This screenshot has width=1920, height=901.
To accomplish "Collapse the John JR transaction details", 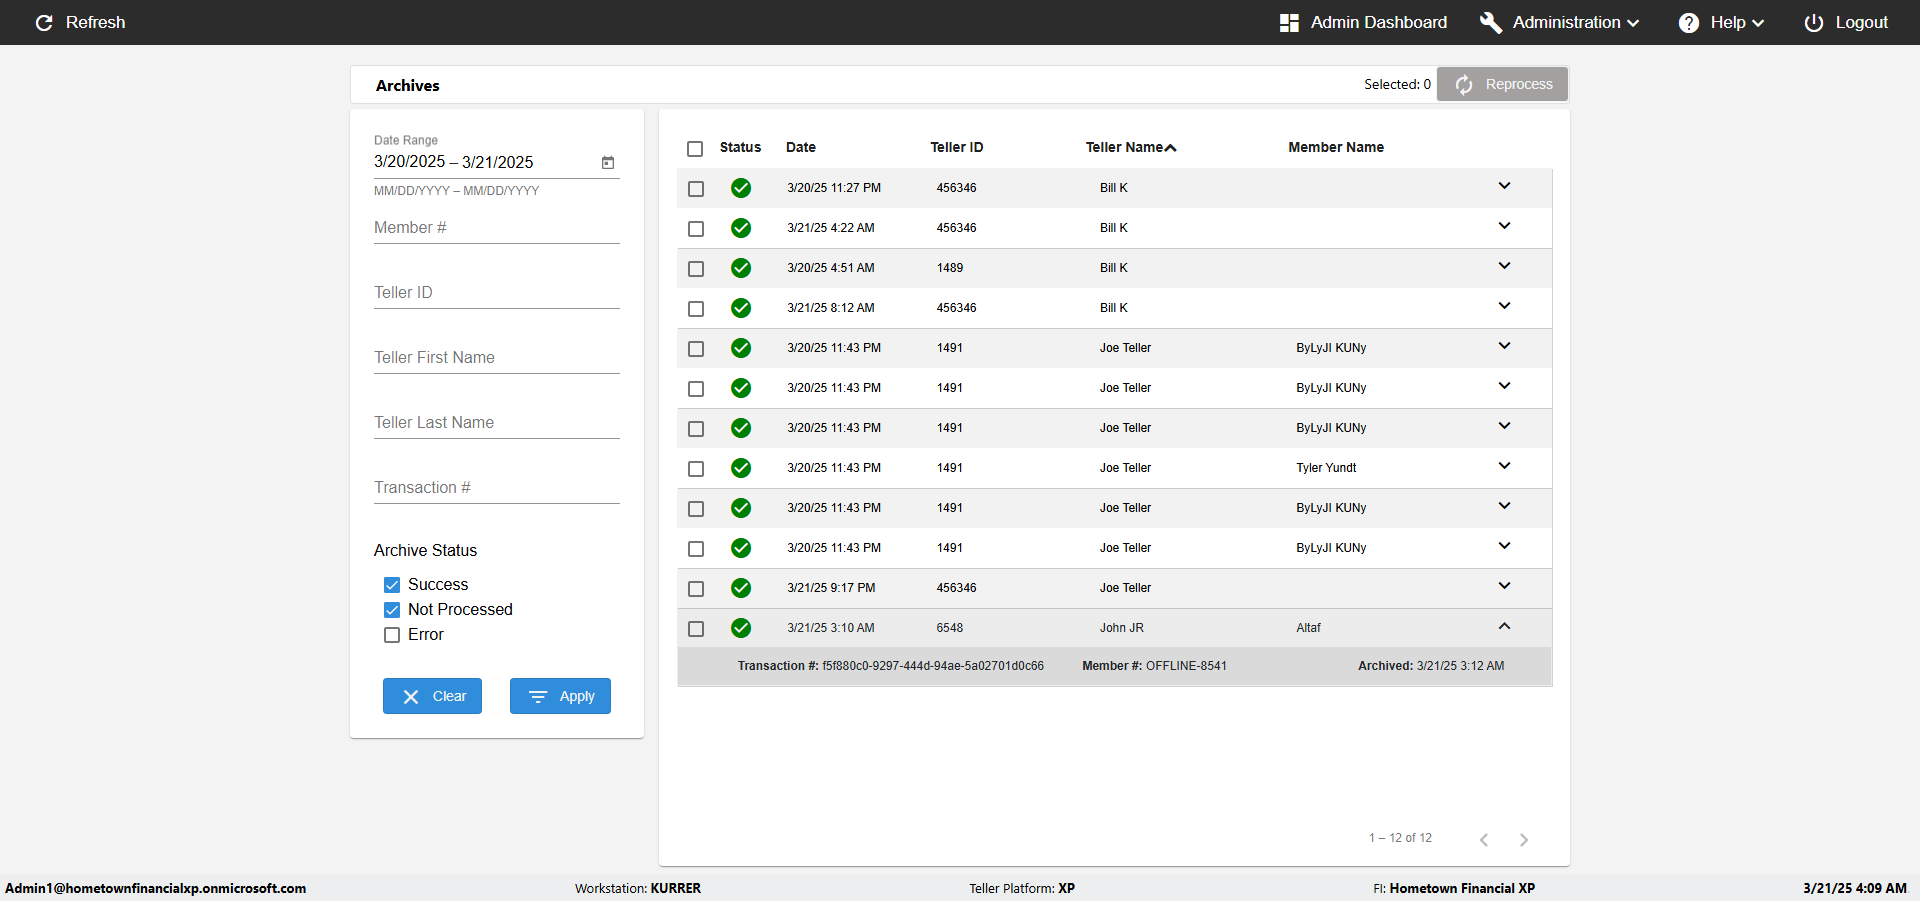I will click(x=1504, y=626).
